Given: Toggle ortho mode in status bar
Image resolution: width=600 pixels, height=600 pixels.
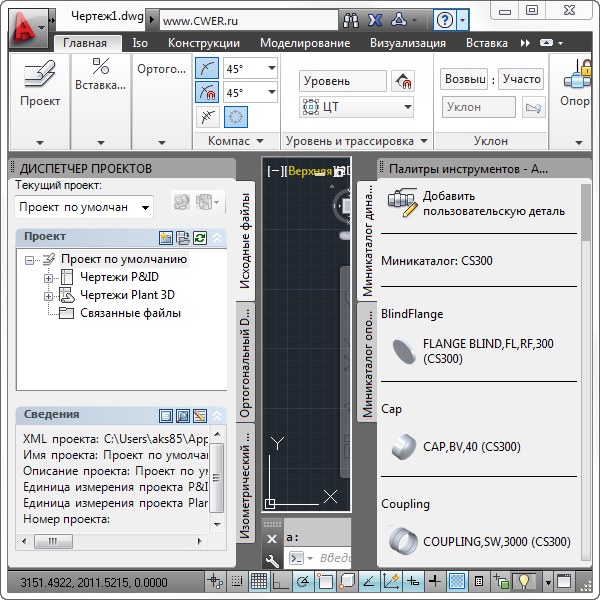Looking at the screenshot, I should pos(280,581).
